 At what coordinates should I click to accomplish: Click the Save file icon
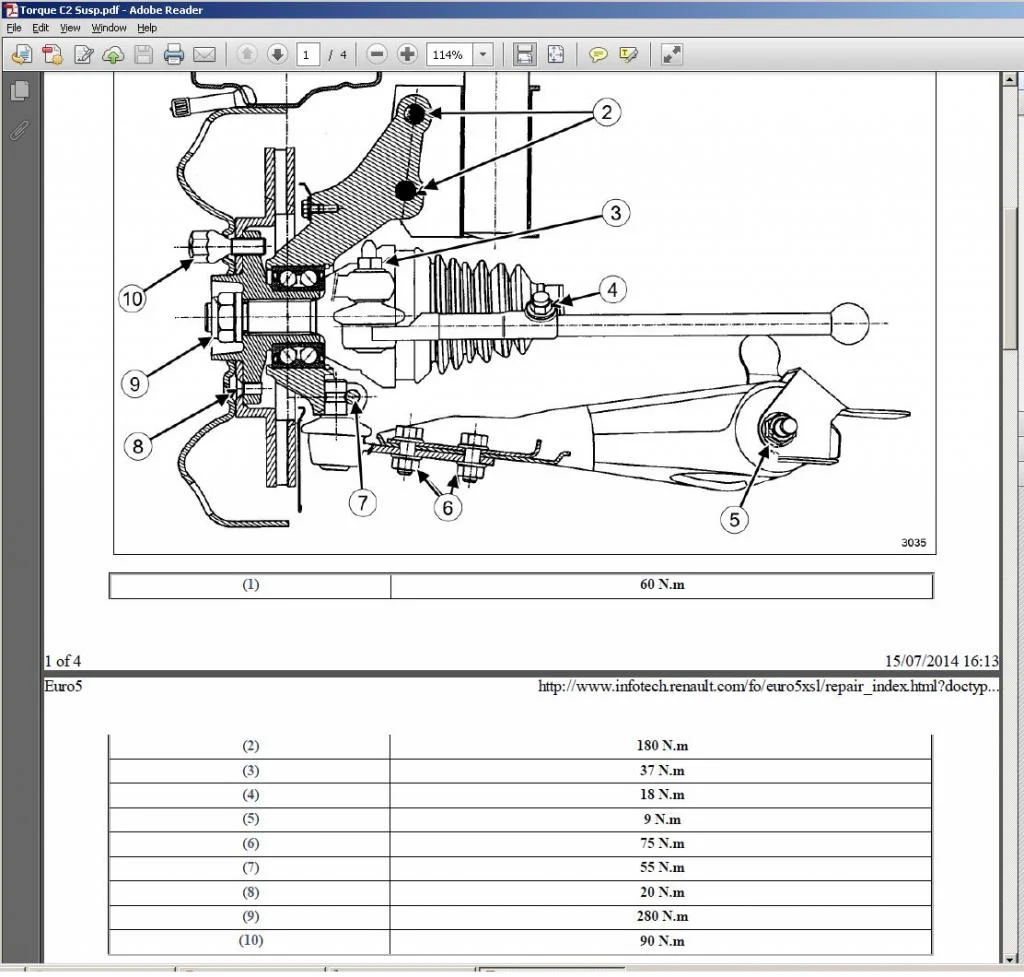143,54
